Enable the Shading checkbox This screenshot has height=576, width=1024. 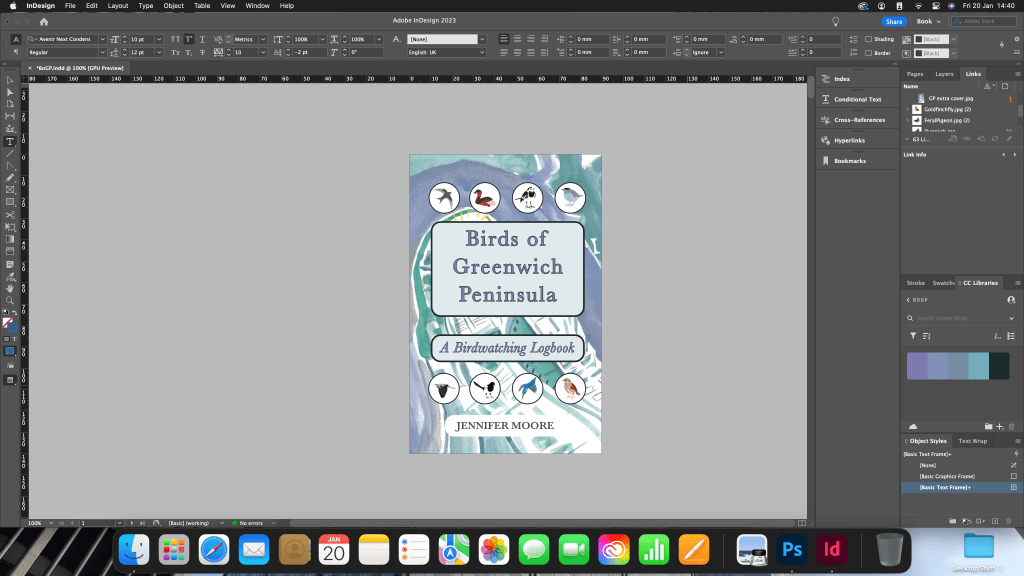click(x=868, y=39)
